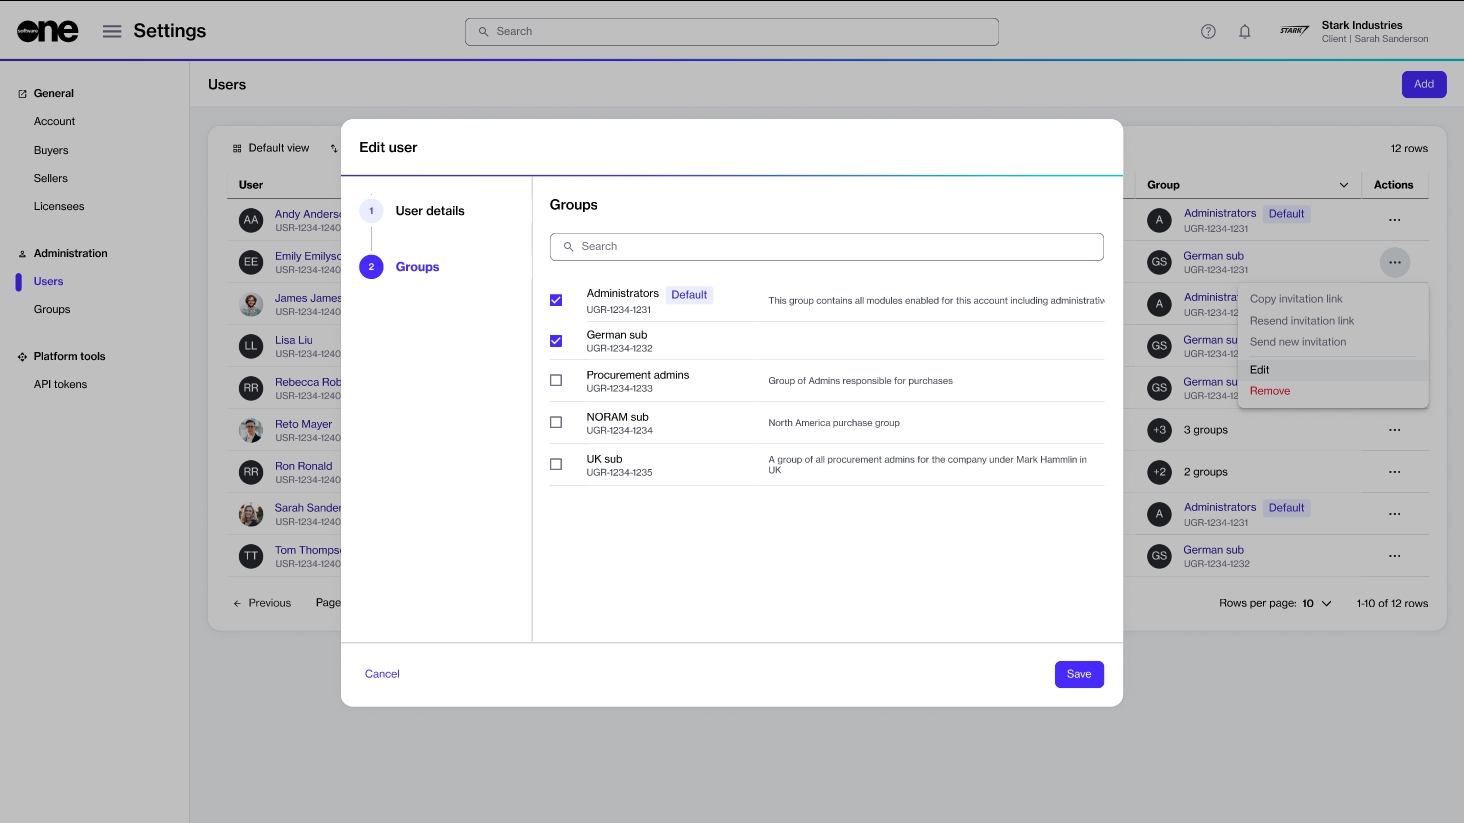Focus the Groups search field

tap(827, 247)
